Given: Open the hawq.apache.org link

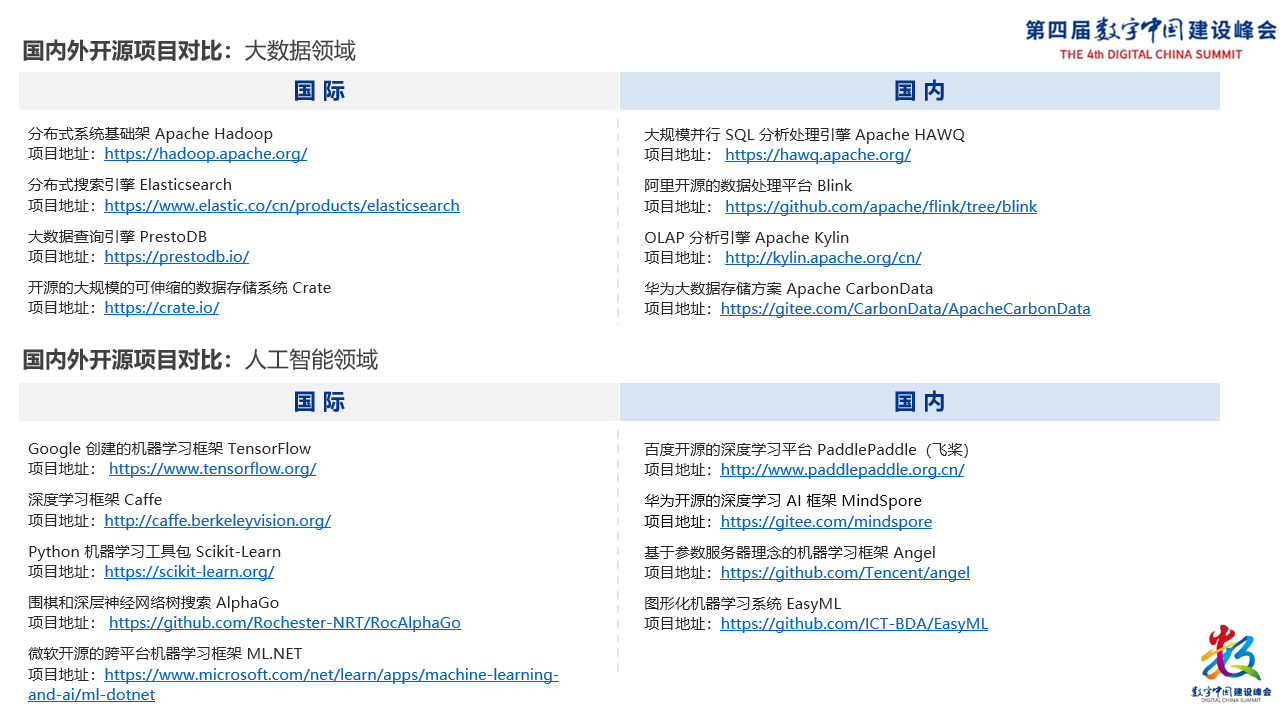Looking at the screenshot, I should (818, 155).
